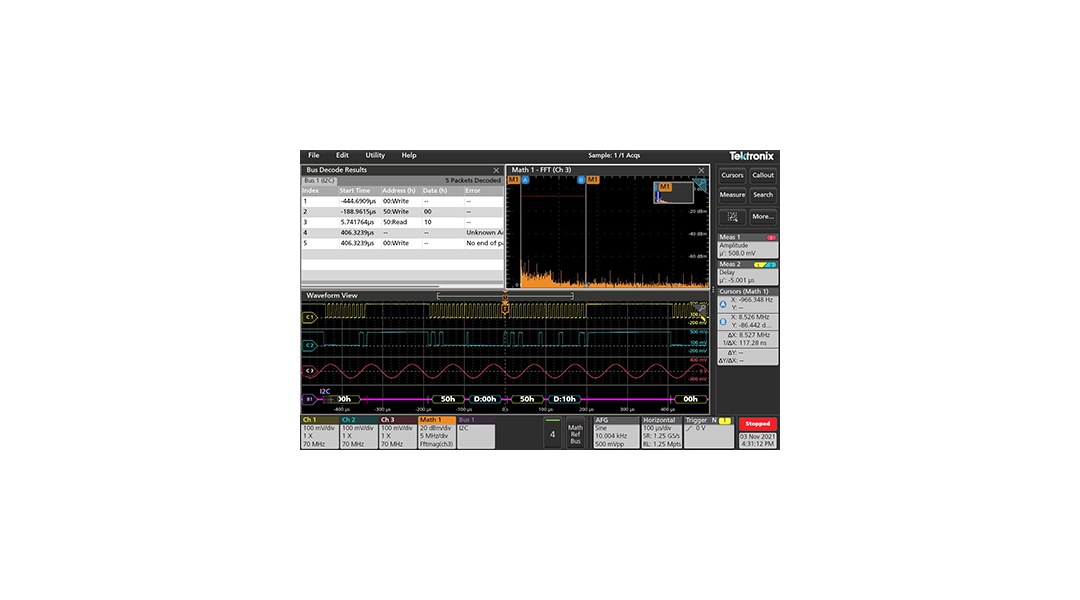Select decode row 2 with 50:Write address
The image size is (1080, 600).
pos(402,211)
